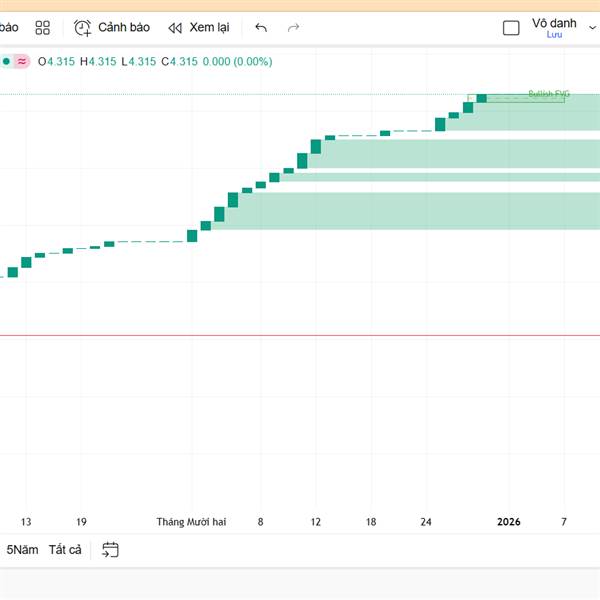
Task: Click the alarm clock alert icon
Action: point(83,28)
